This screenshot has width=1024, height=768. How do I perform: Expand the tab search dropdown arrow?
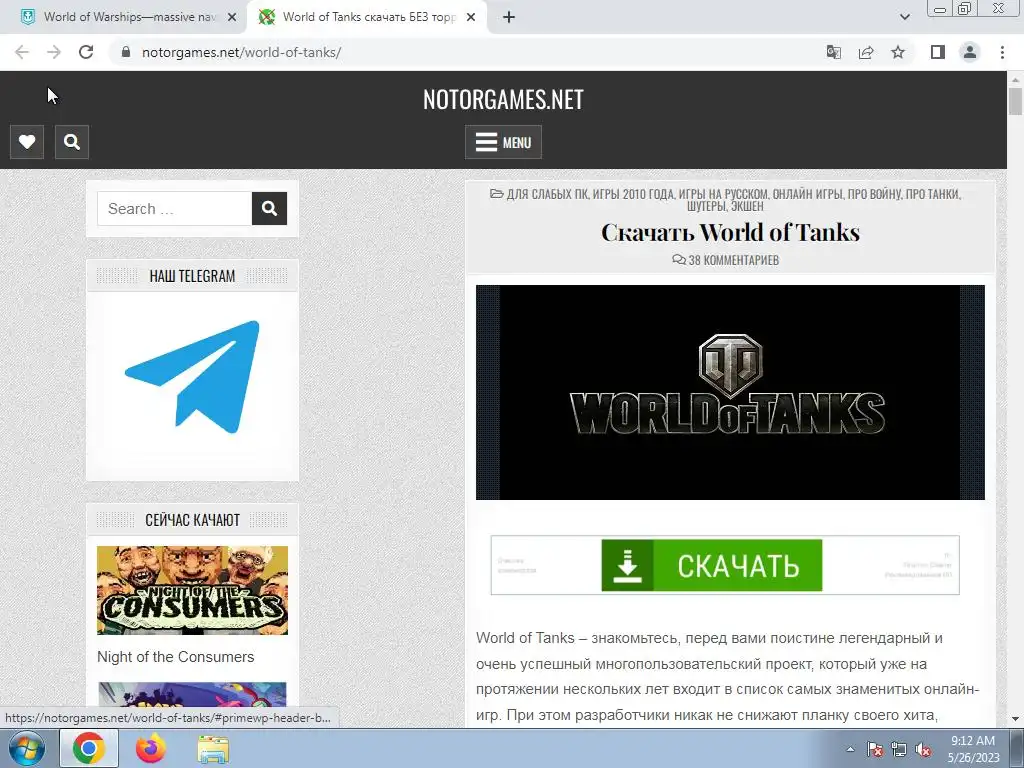click(x=904, y=18)
